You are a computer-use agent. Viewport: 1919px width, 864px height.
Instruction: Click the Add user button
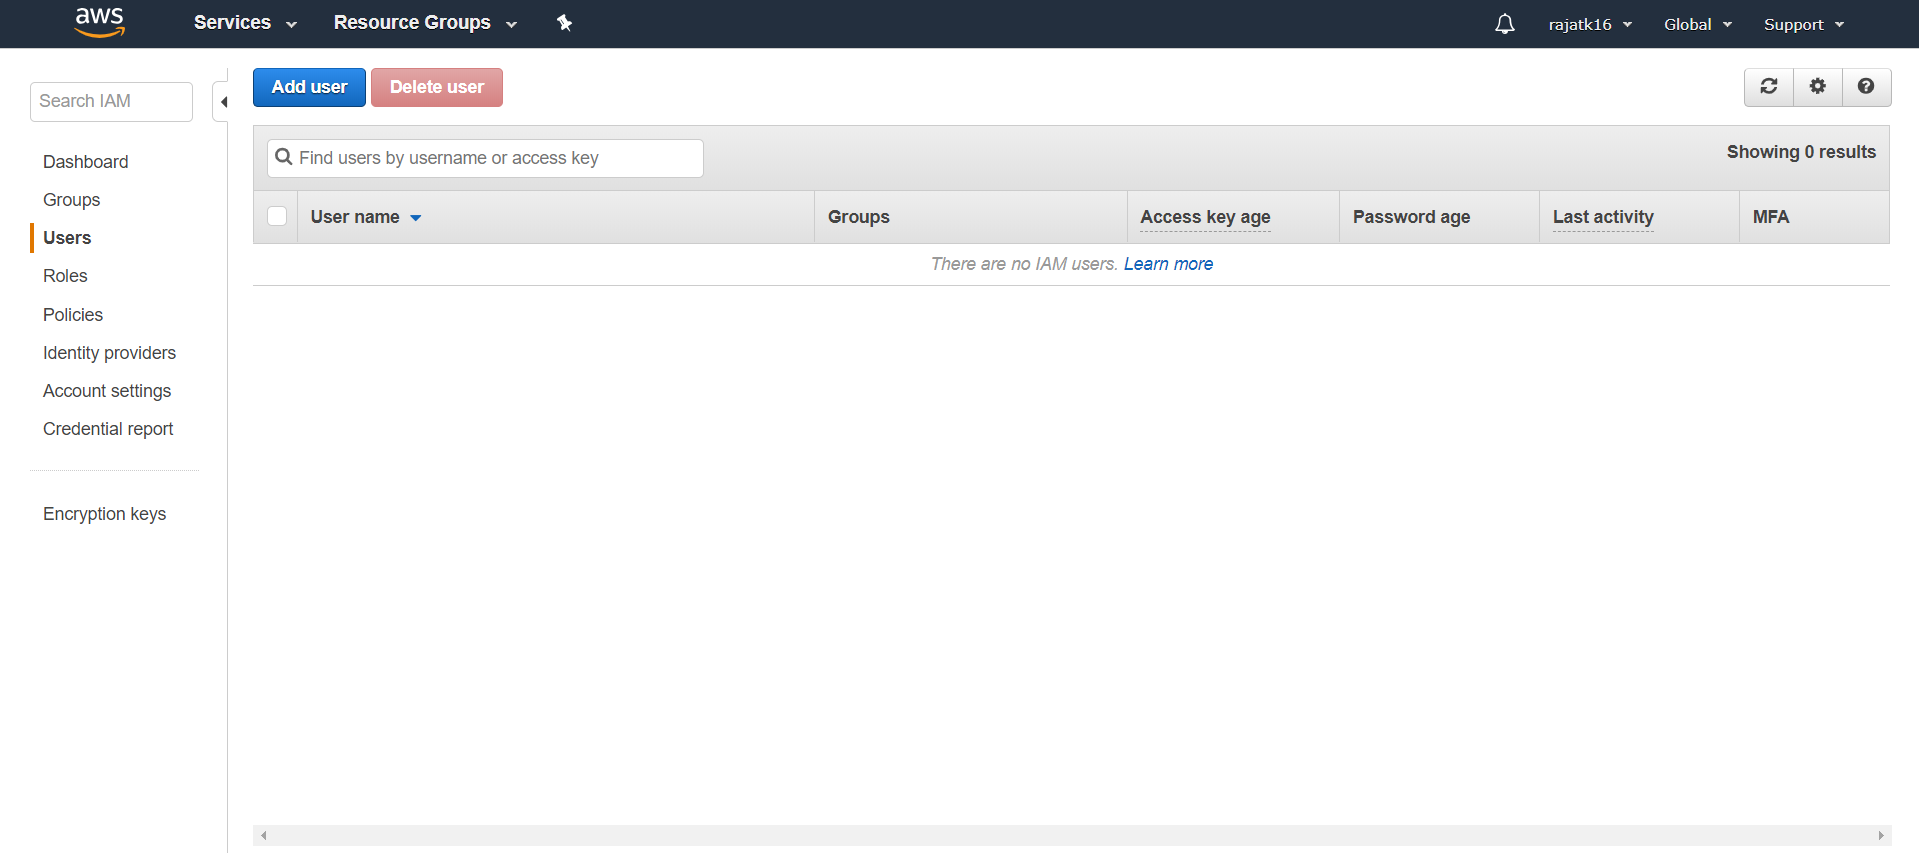309,87
